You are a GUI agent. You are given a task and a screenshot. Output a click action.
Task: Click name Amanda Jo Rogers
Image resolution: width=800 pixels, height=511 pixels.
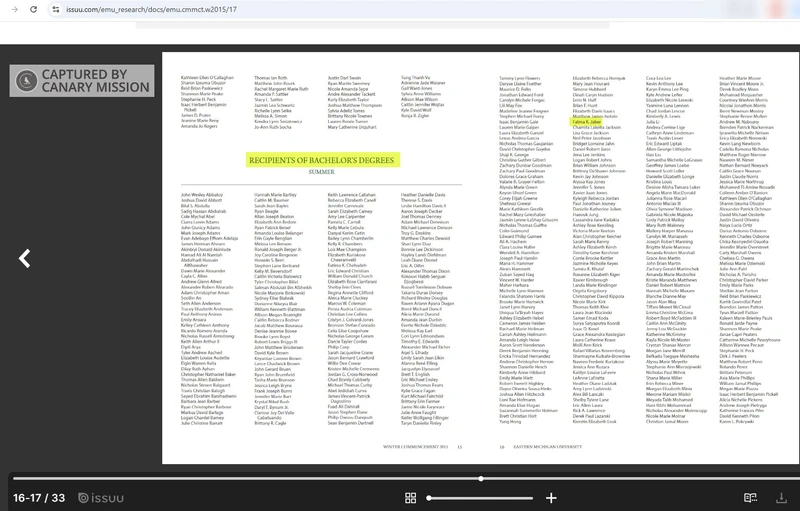coord(199,126)
